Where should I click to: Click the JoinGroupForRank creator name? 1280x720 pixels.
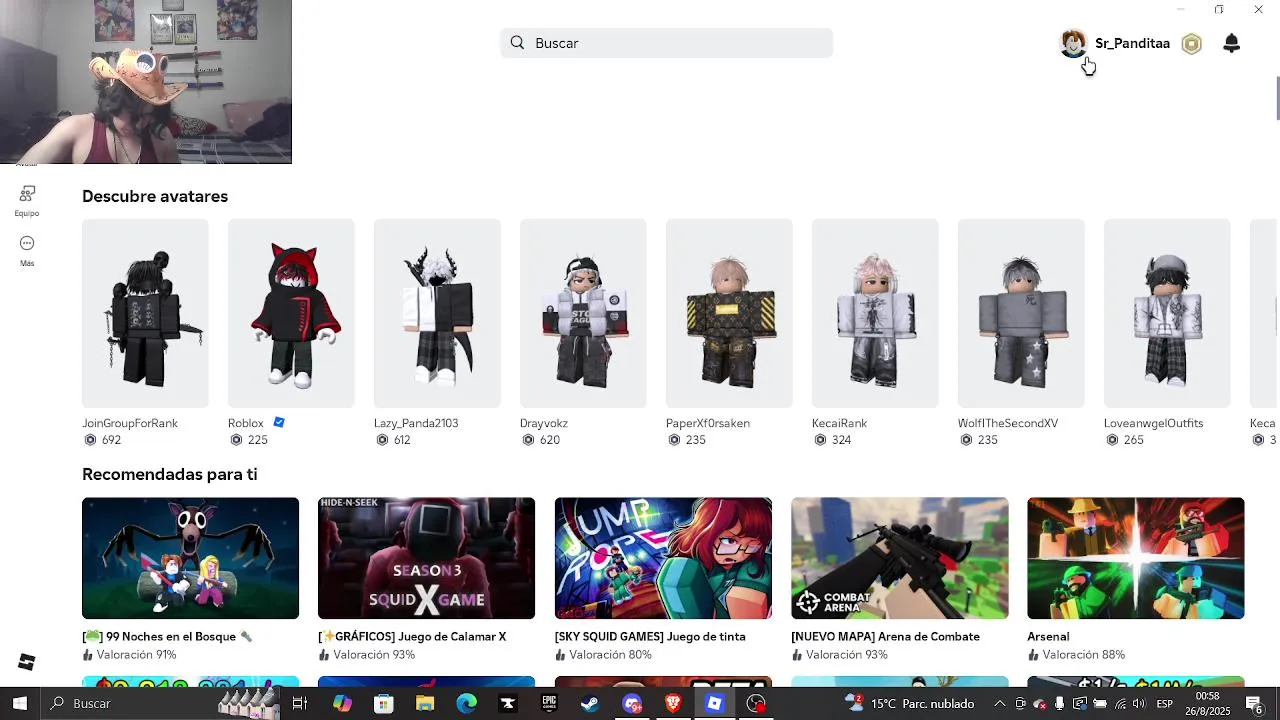coord(130,423)
